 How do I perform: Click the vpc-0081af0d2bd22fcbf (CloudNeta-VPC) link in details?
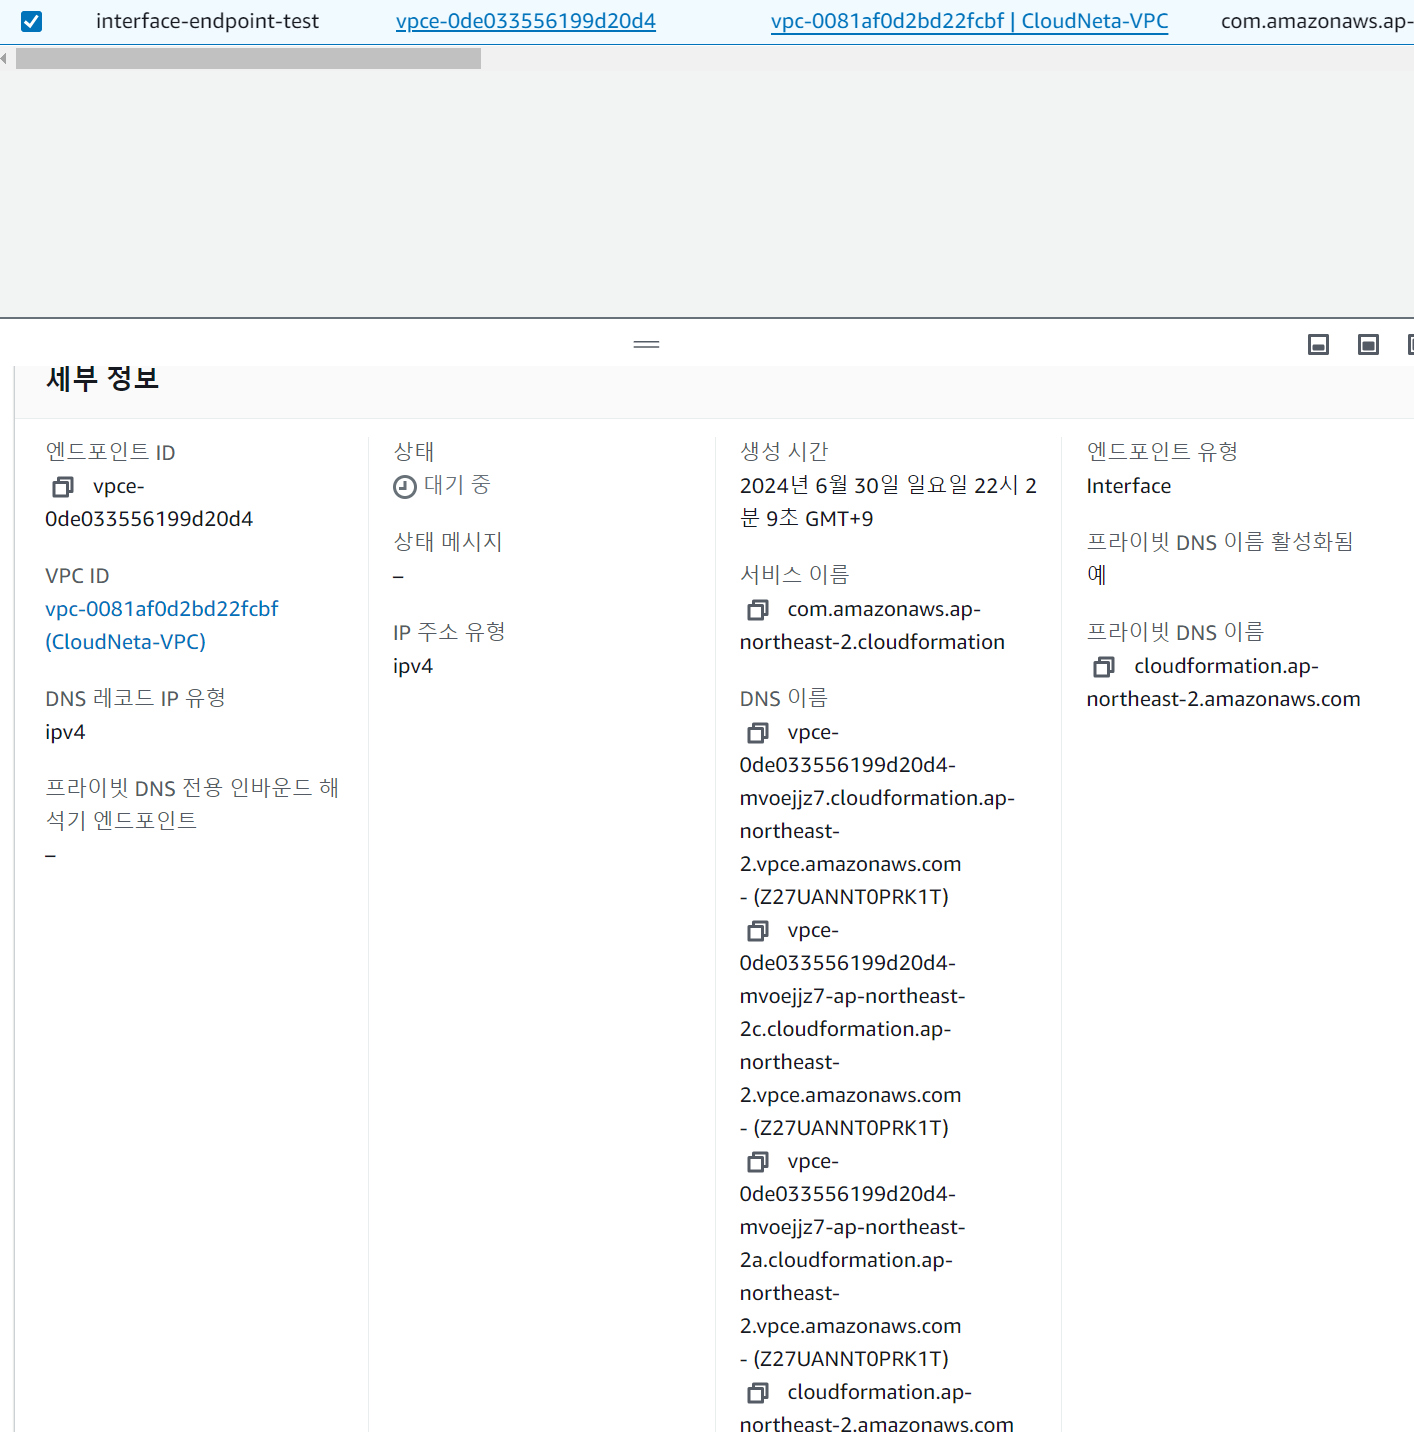(161, 625)
